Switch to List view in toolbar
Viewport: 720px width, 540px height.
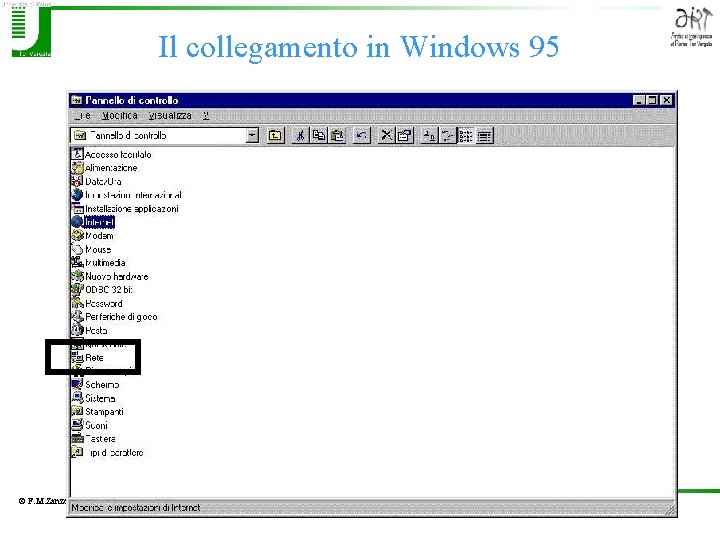(x=466, y=135)
